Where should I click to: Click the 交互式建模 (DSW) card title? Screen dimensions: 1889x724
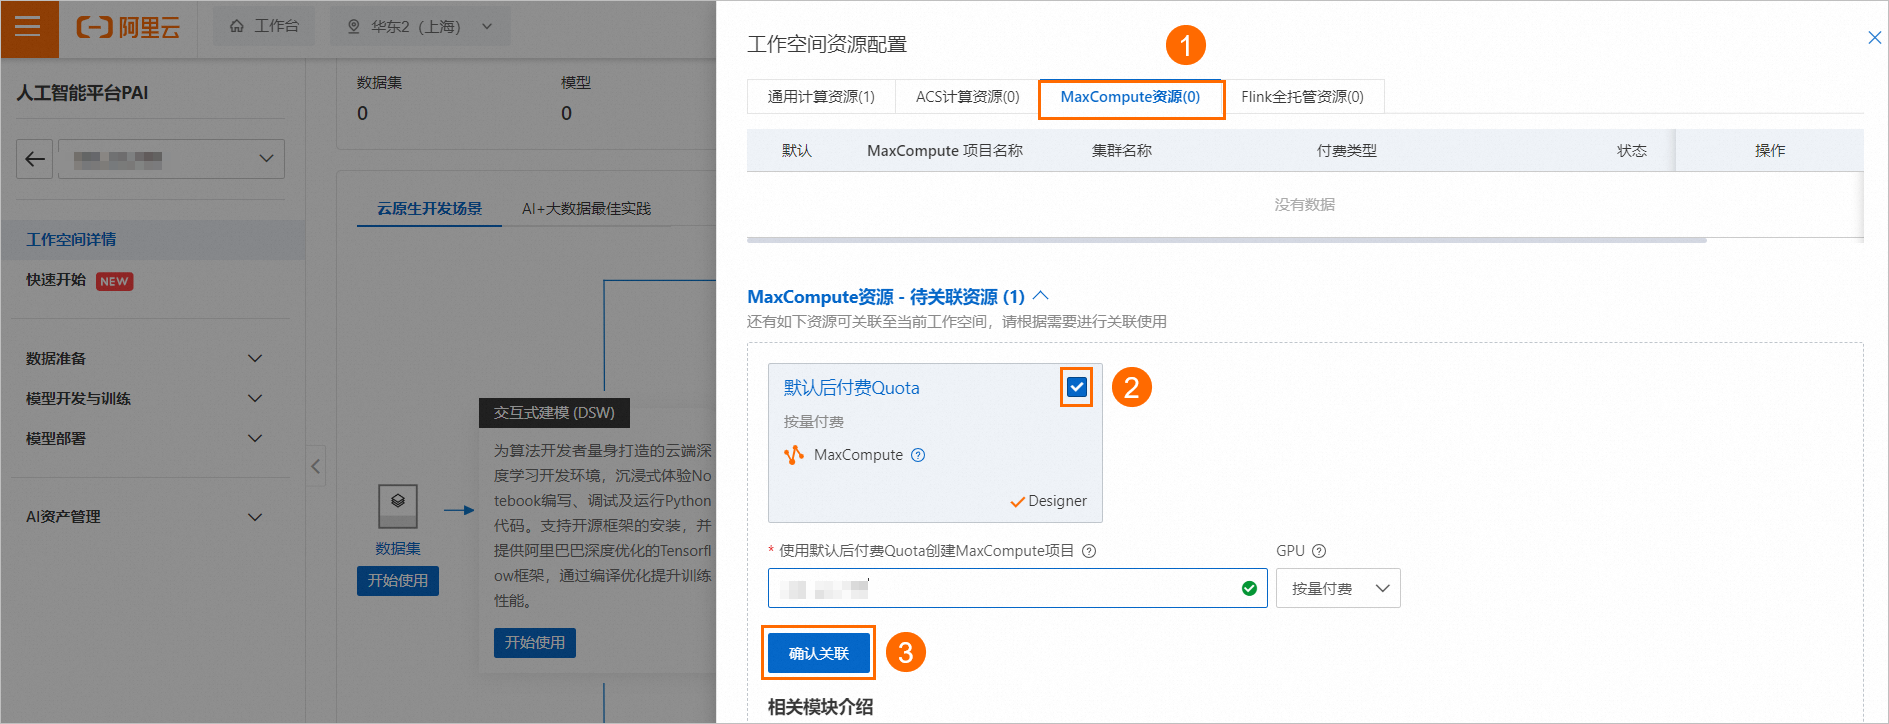tap(554, 413)
